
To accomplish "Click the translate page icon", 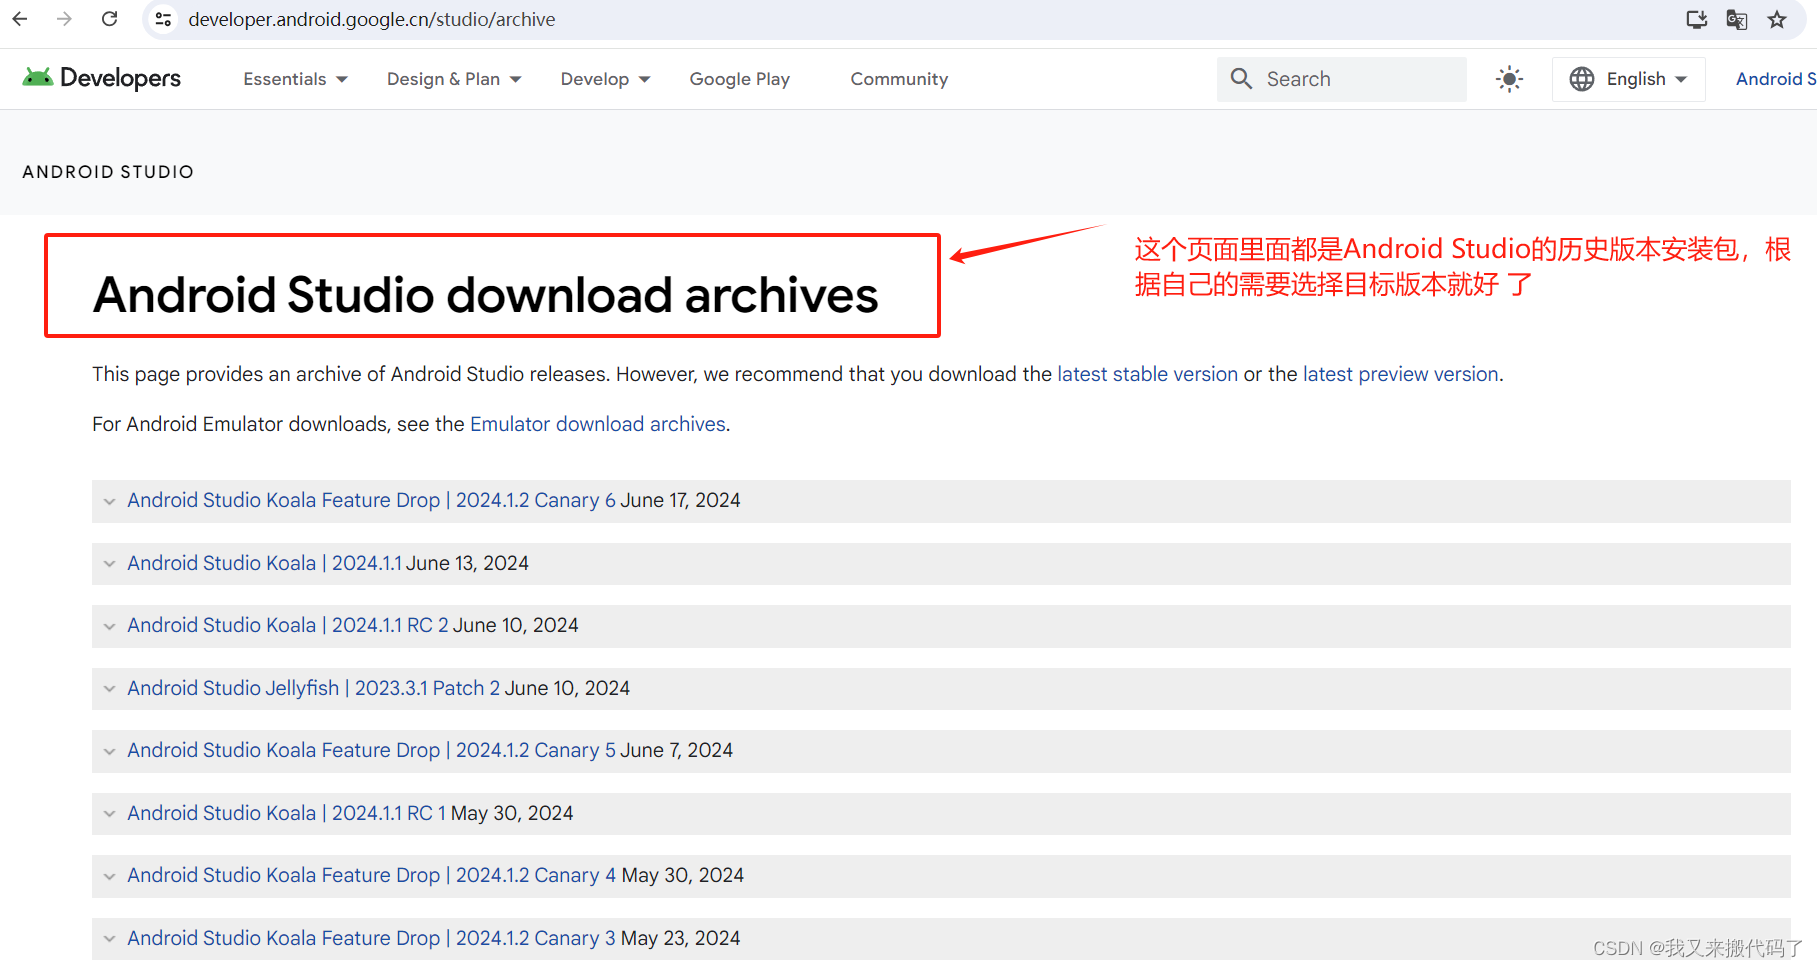I will tap(1737, 19).
